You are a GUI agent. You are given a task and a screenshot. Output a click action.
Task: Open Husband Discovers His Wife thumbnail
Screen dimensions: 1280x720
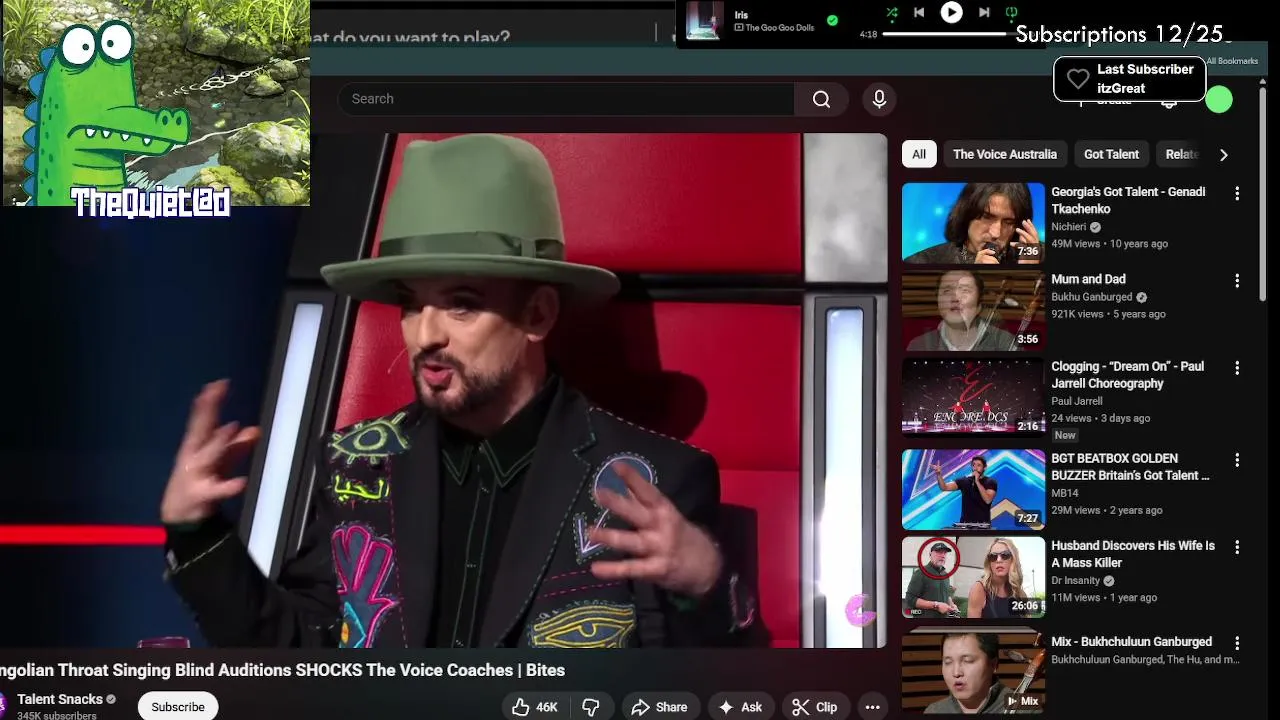coord(973,577)
